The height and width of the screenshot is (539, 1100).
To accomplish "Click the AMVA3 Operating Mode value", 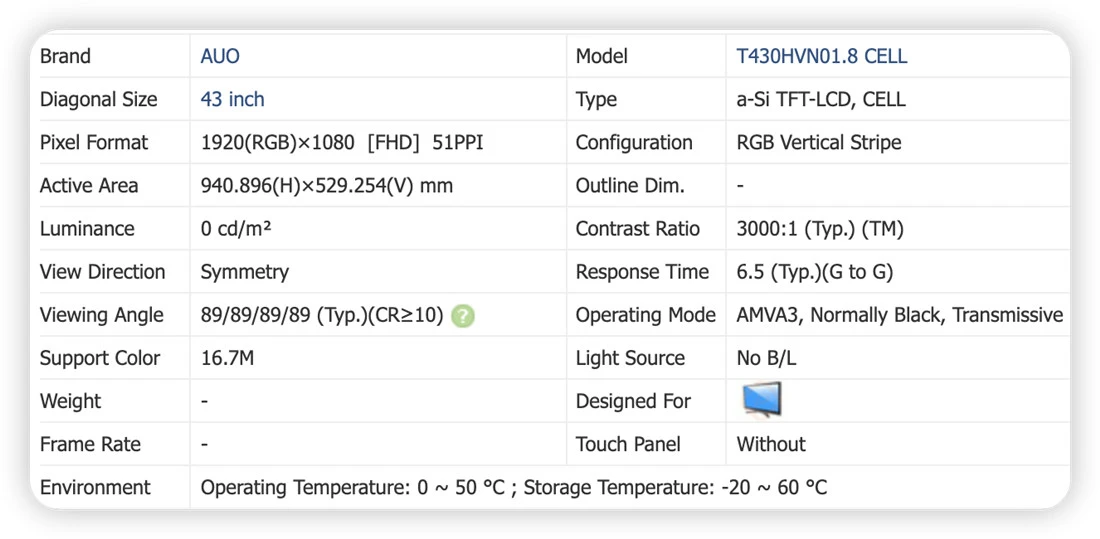I will (899, 315).
